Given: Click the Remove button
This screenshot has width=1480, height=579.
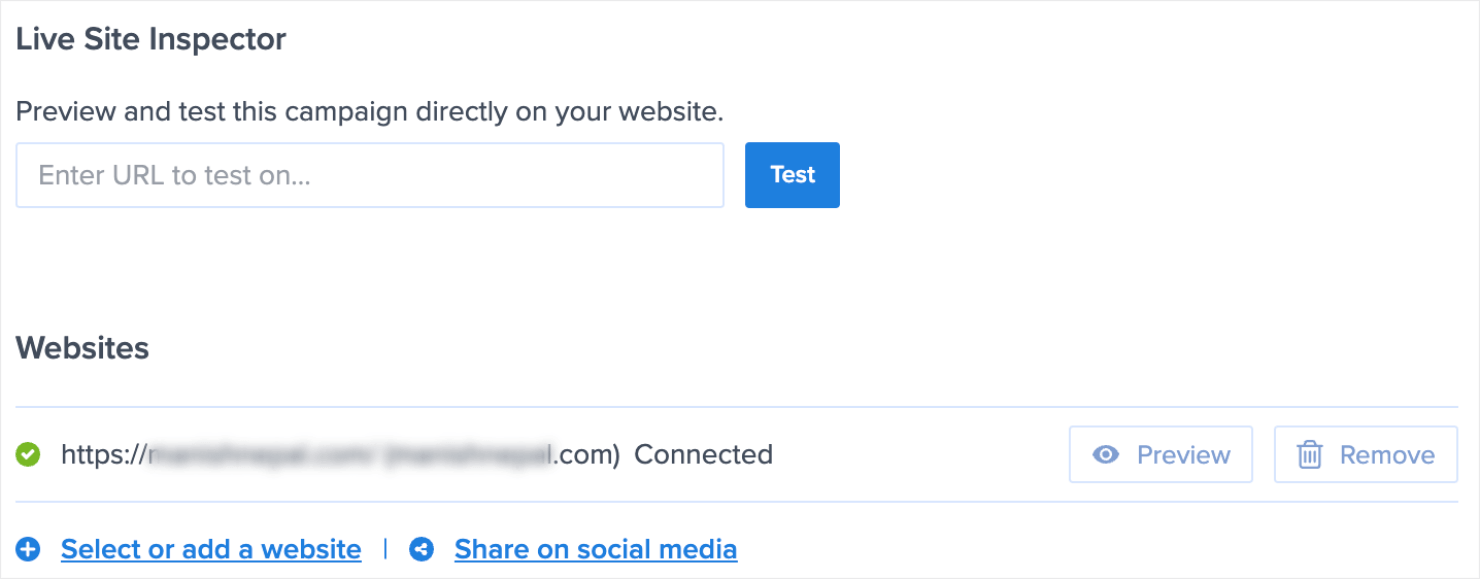Looking at the screenshot, I should tap(1364, 455).
